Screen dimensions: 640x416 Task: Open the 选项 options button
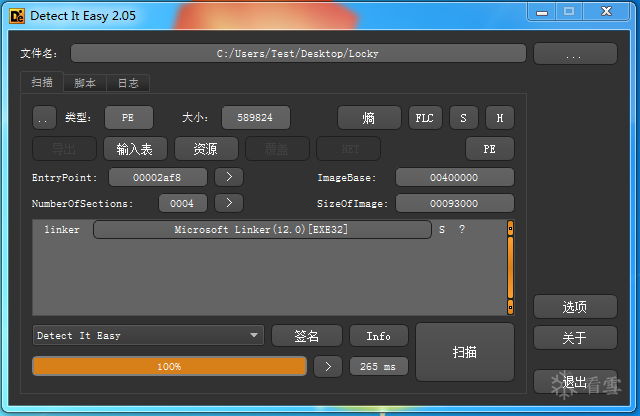pos(575,307)
